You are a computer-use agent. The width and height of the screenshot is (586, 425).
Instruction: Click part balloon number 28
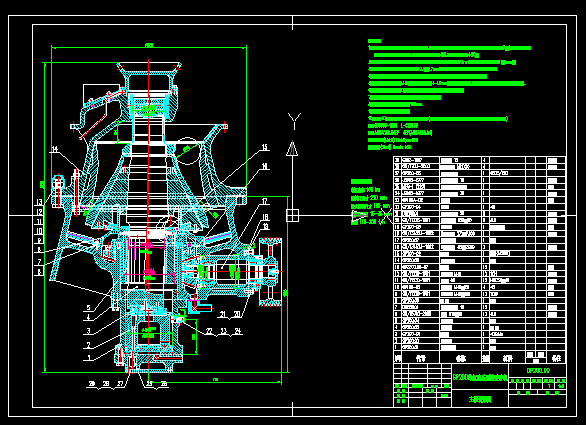click(x=106, y=384)
